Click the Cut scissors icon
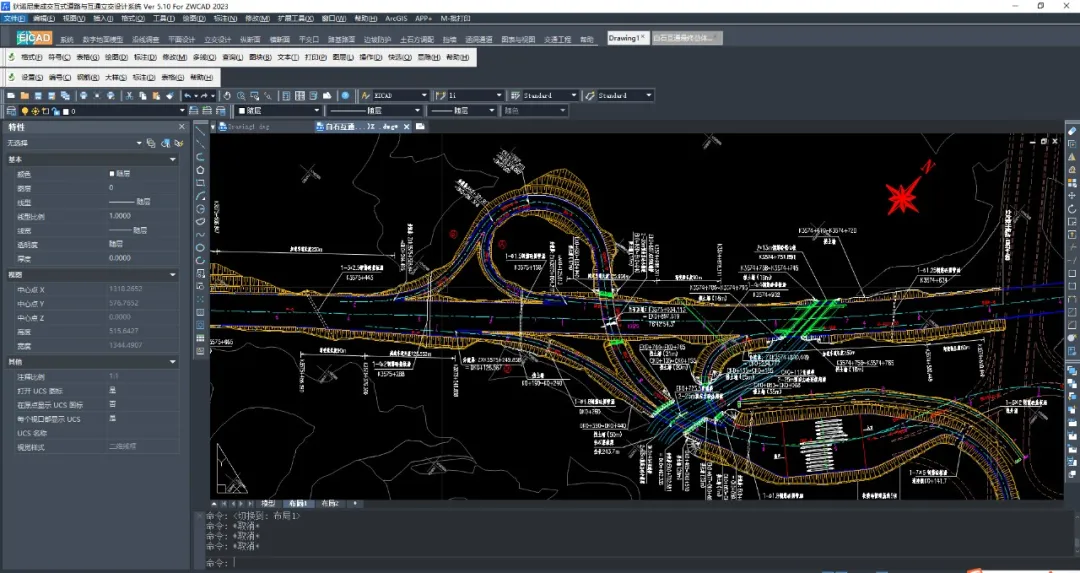The width and height of the screenshot is (1080, 573). [x=129, y=96]
